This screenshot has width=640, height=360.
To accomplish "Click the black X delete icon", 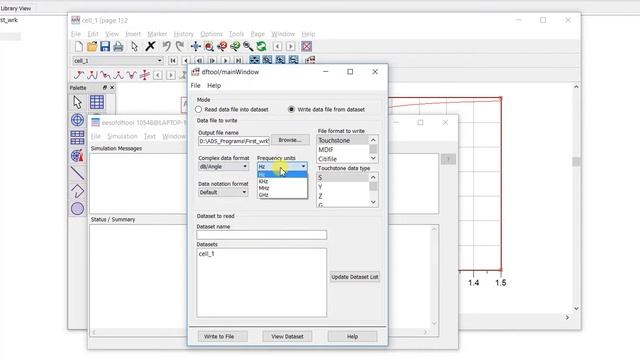I will pos(150,47).
